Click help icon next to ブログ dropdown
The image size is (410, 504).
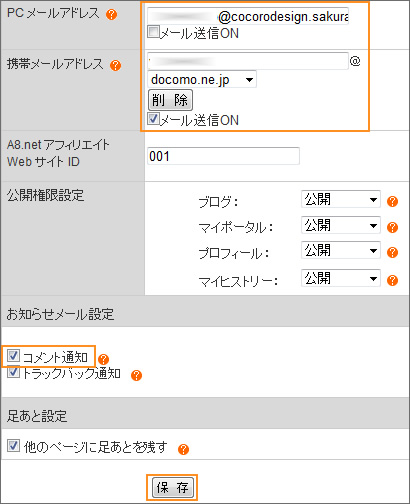click(392, 202)
